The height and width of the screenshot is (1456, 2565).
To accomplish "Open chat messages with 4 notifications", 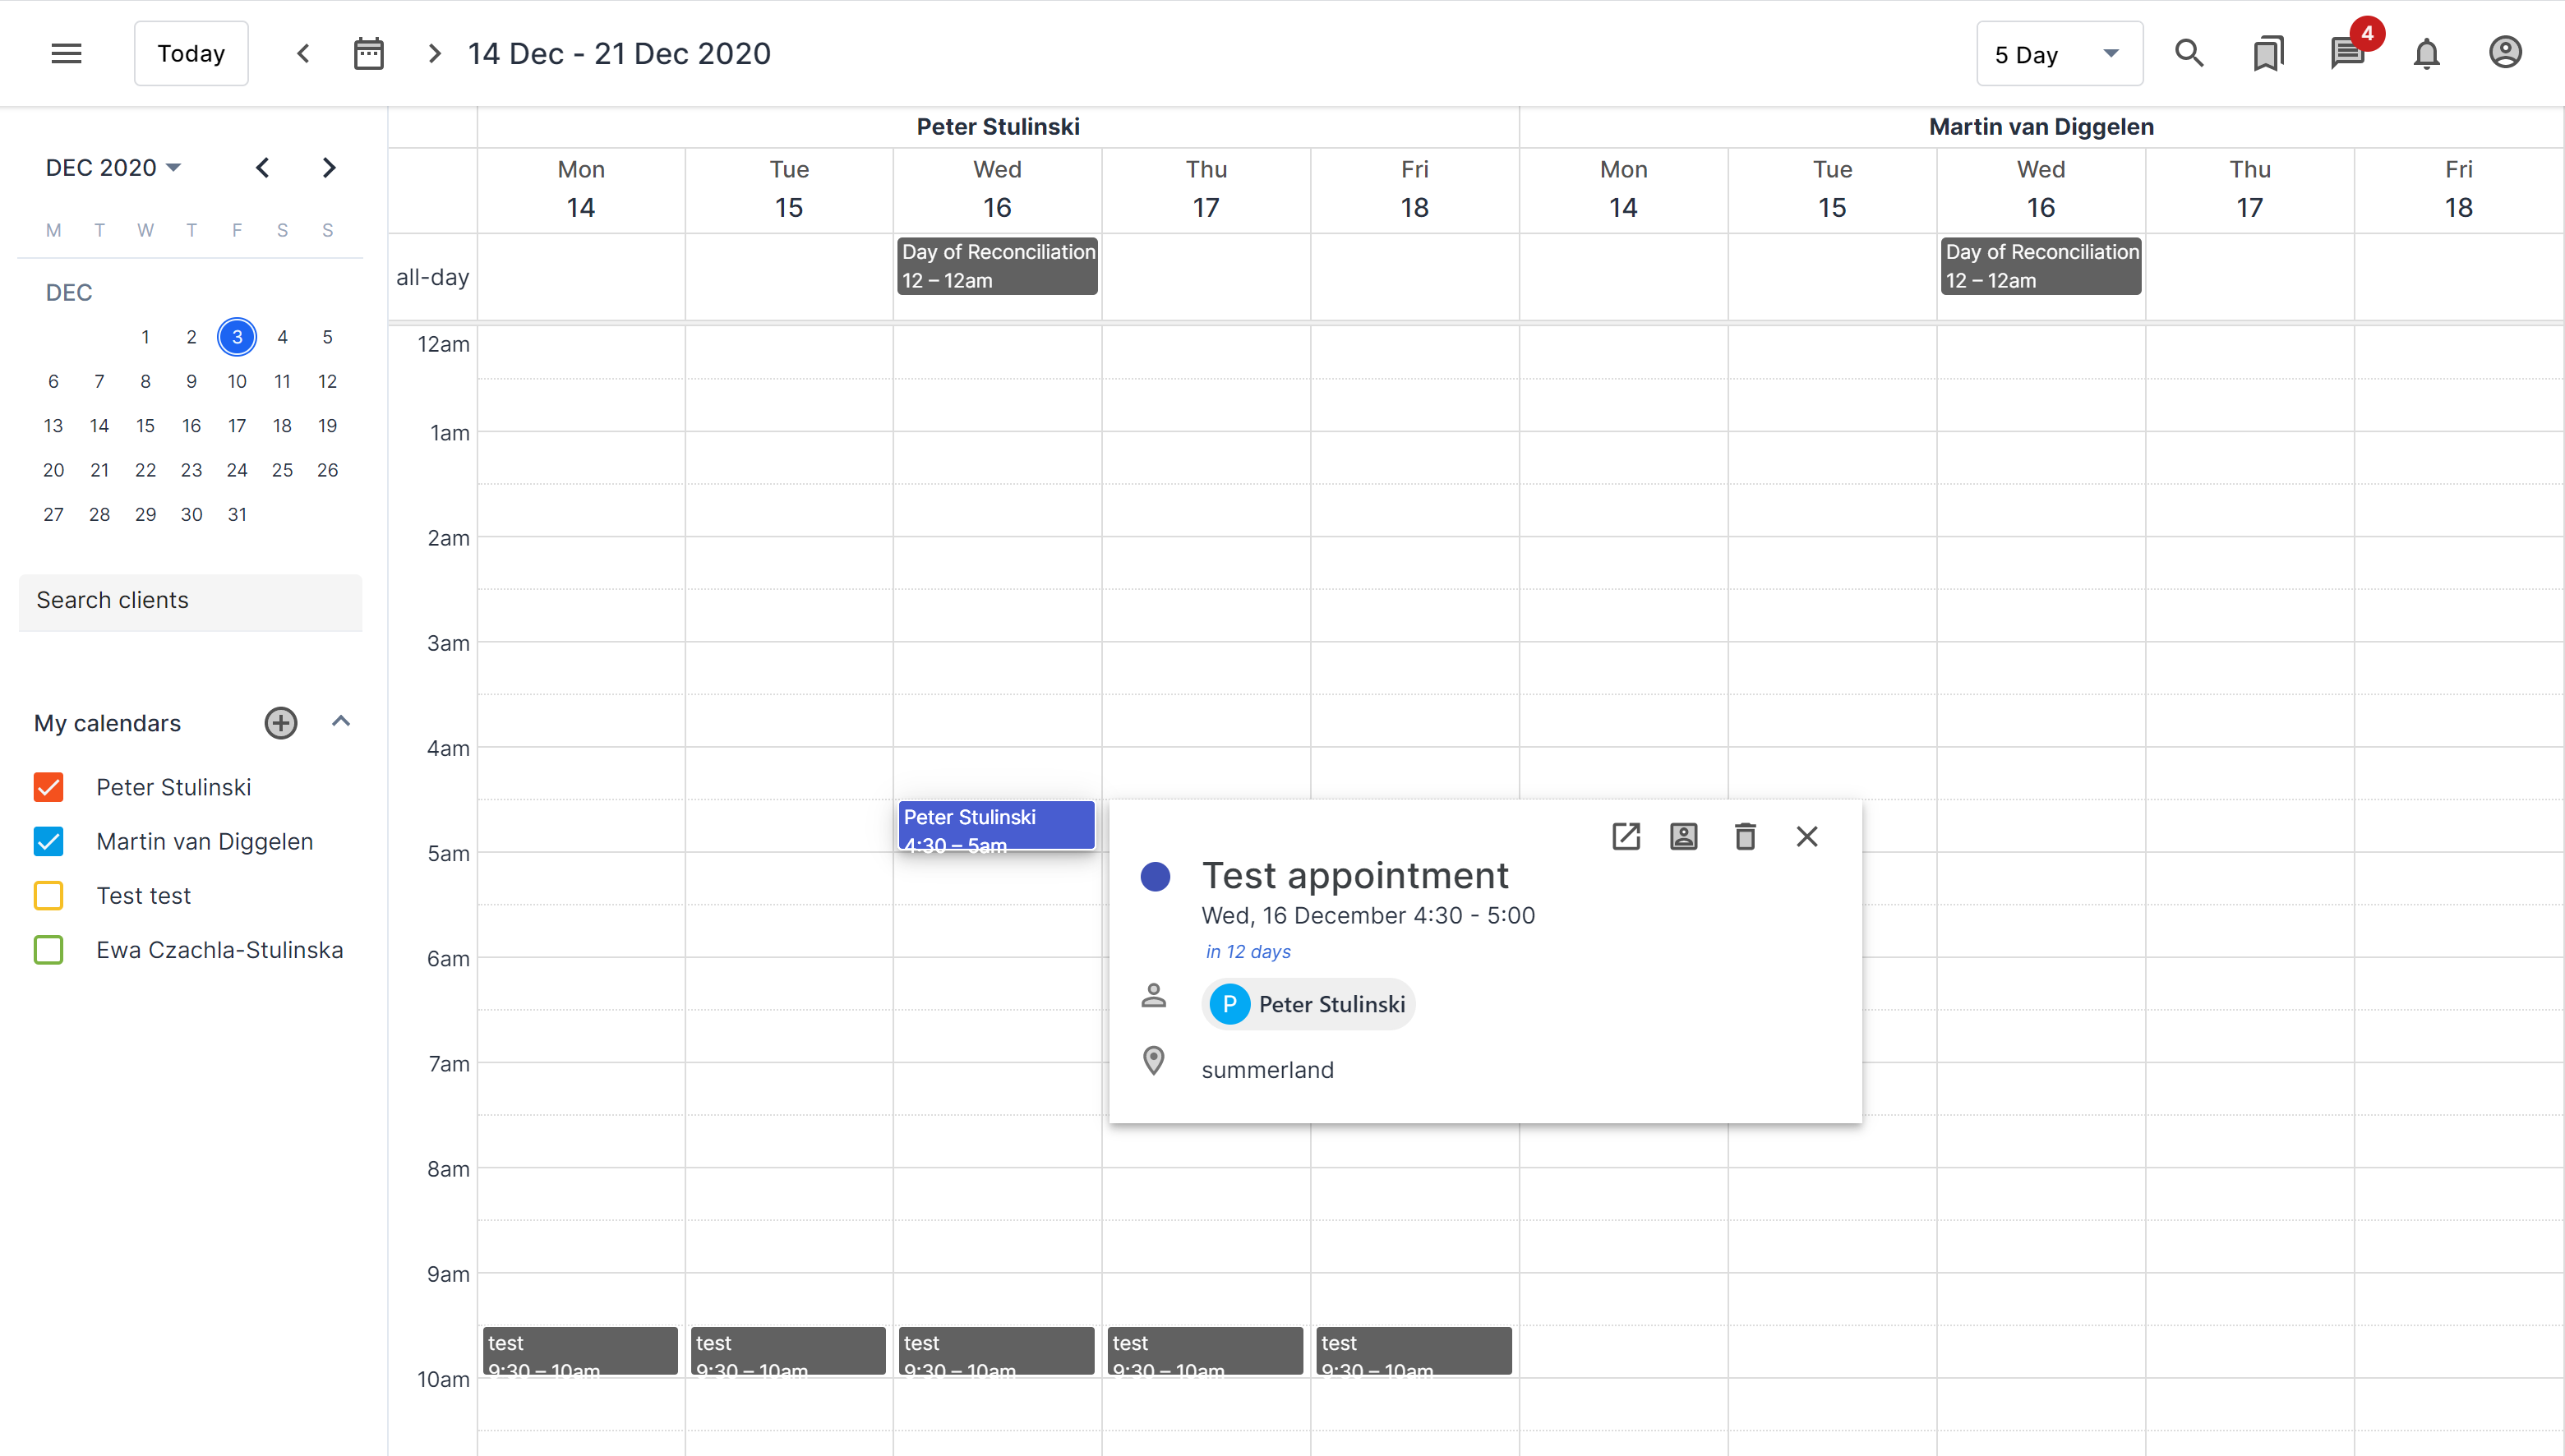I will point(2347,53).
